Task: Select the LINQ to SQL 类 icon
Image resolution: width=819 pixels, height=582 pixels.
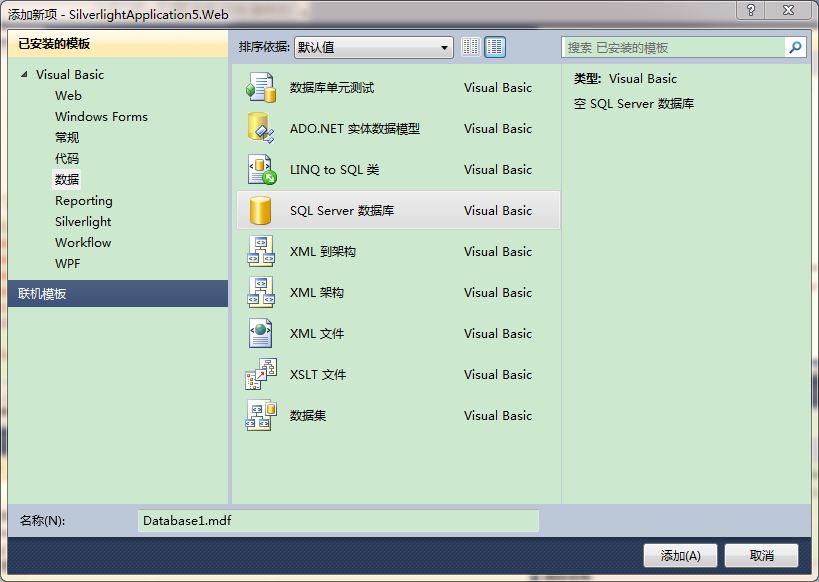Action: [262, 169]
